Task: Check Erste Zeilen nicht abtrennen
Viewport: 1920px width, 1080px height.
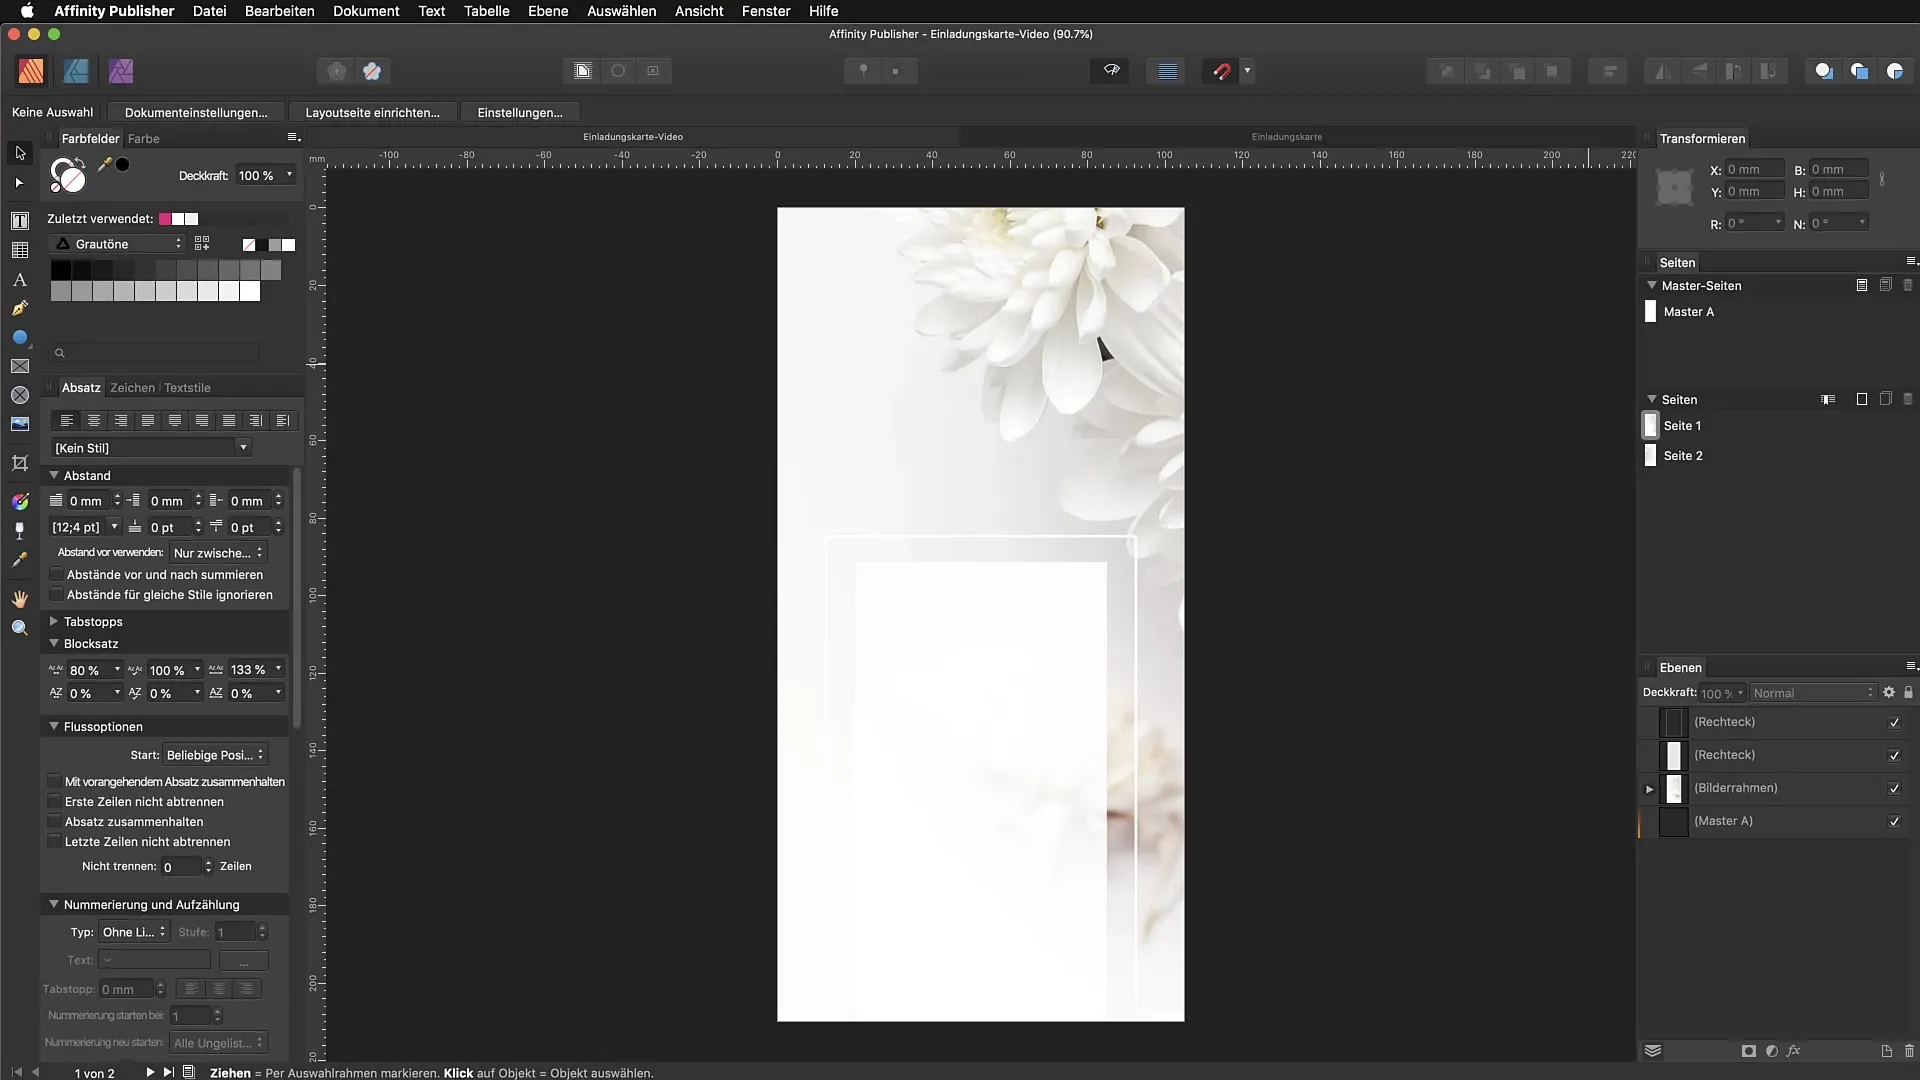Action: tap(54, 801)
